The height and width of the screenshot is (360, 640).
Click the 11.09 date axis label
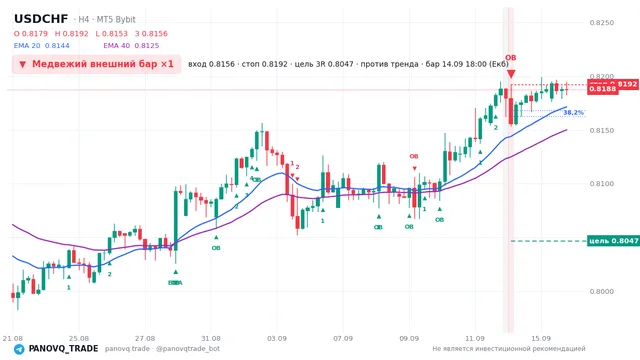[475, 338]
